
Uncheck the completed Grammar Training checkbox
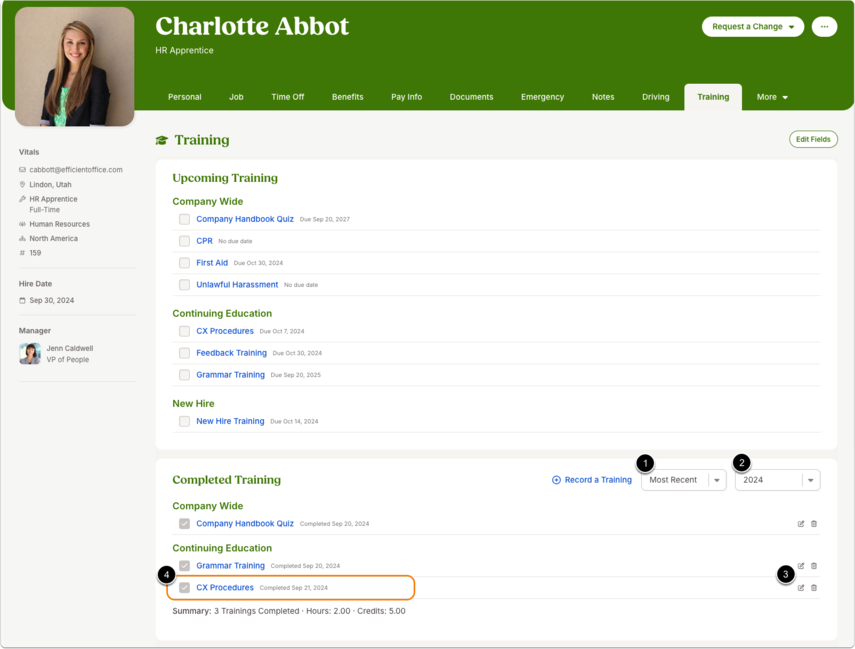coord(184,566)
